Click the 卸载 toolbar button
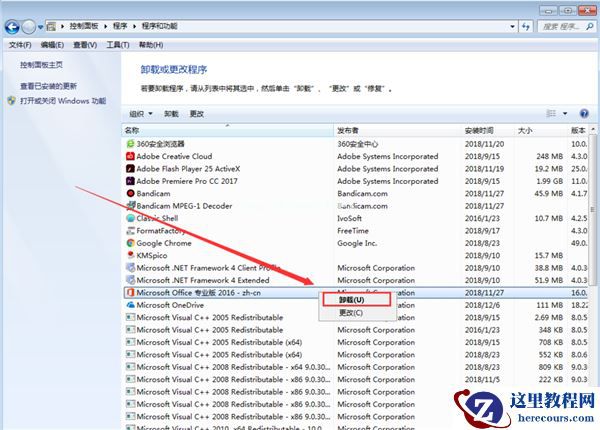This screenshot has height=430, width=600. coord(171,114)
